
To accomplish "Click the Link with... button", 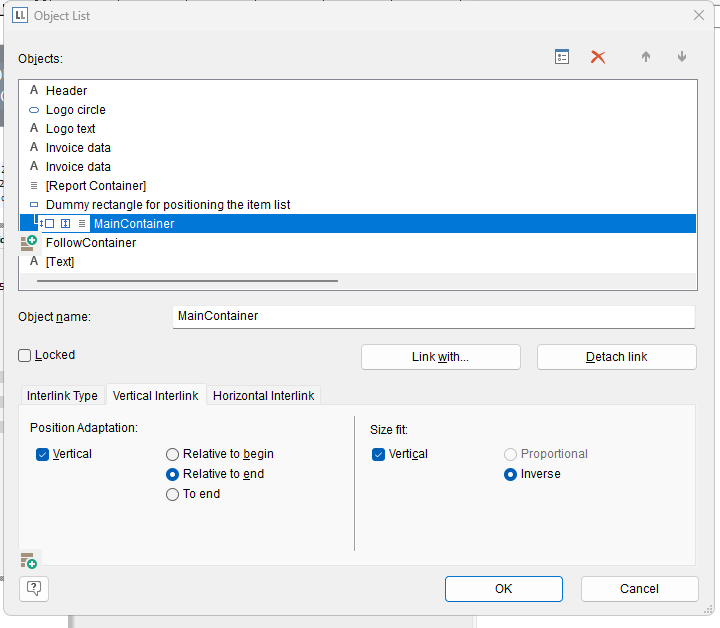I will point(440,357).
